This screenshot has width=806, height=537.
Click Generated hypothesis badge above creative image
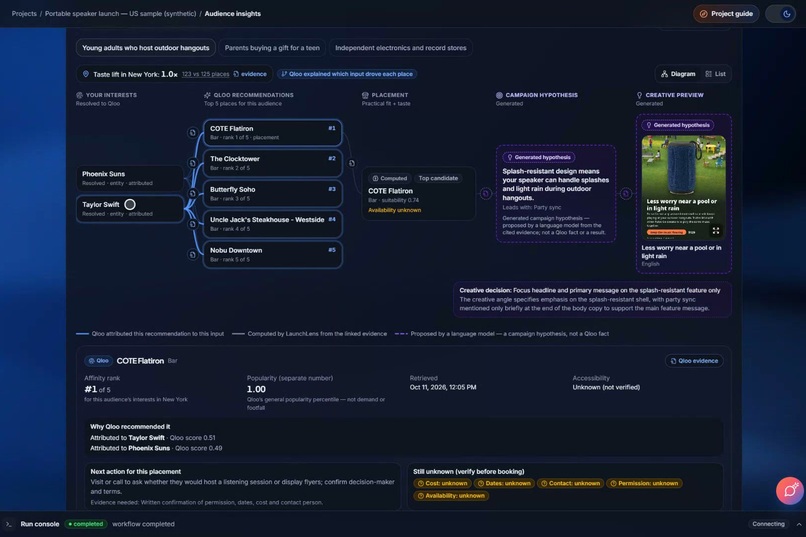pyautogui.click(x=678, y=125)
